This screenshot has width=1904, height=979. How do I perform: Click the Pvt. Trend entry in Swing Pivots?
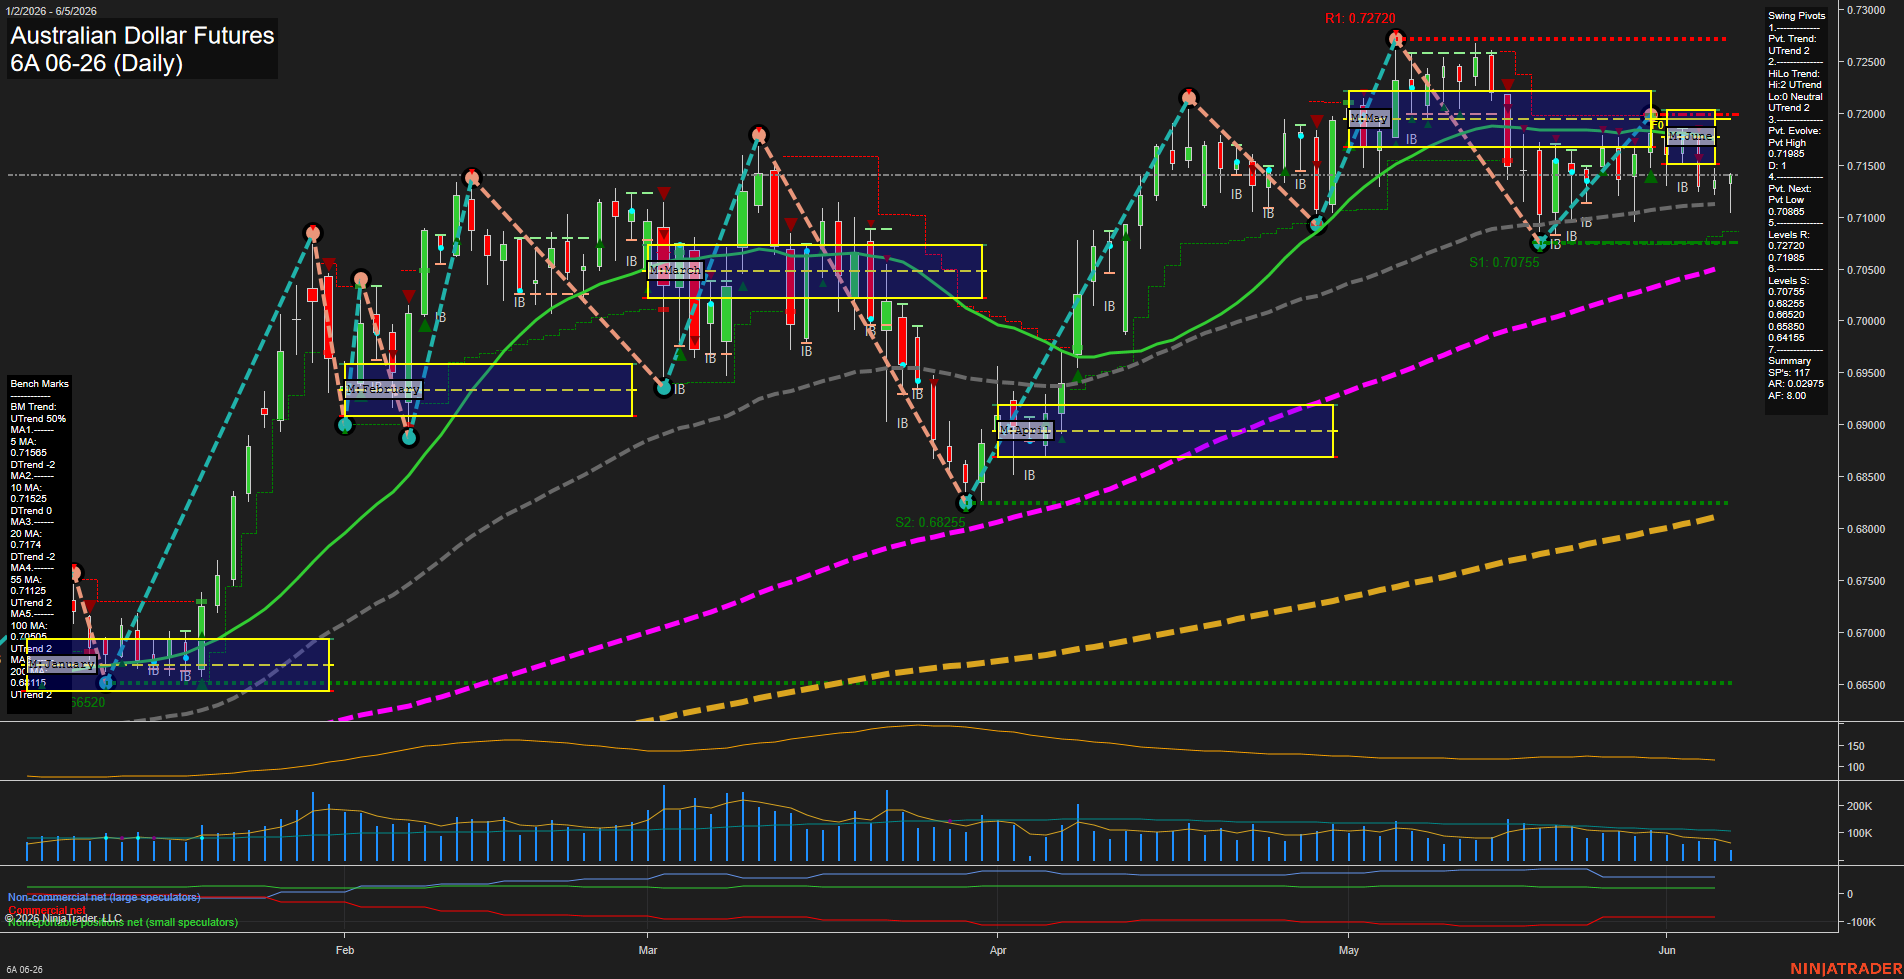pos(1792,39)
